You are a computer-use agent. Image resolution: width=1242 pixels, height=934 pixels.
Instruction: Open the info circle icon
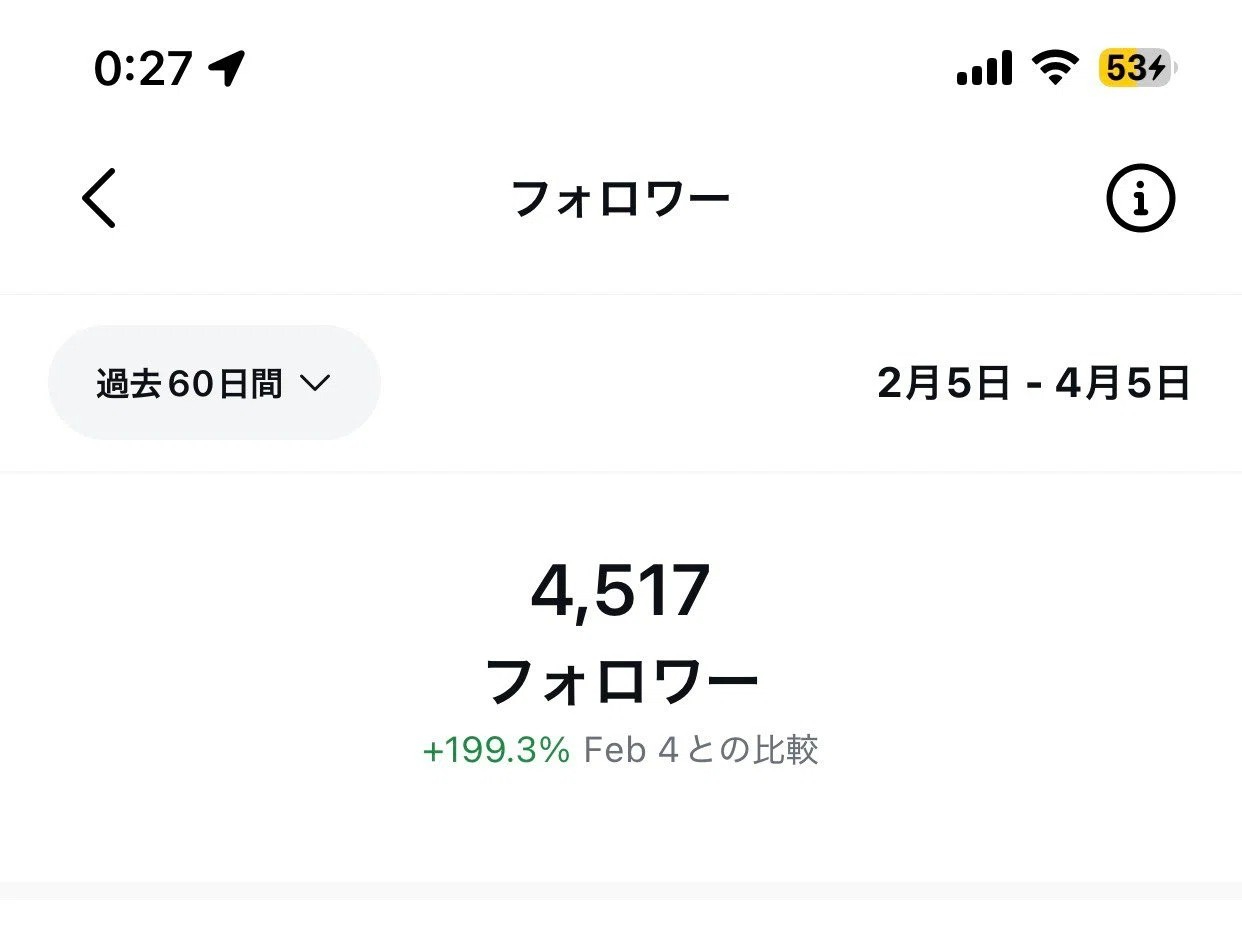1140,199
